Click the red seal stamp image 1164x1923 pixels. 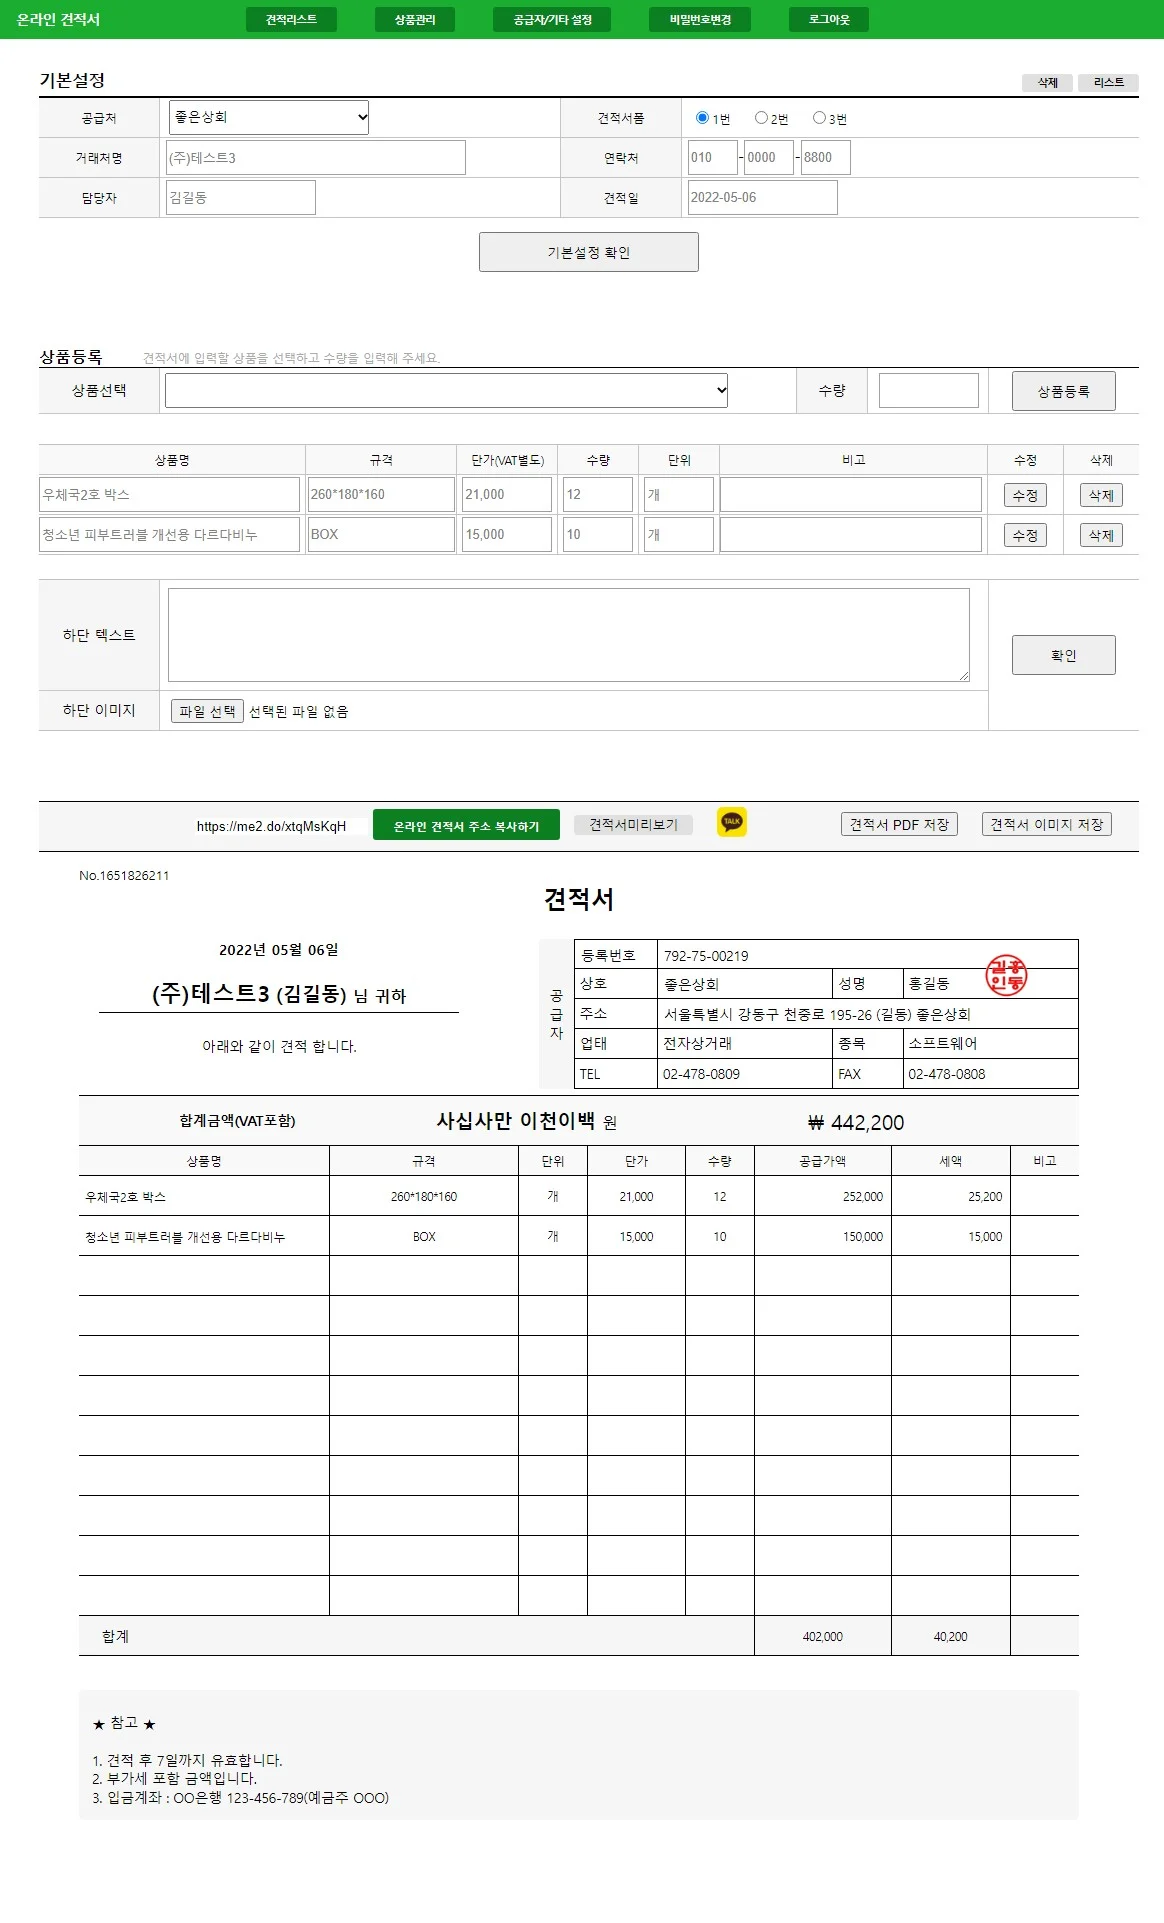[x=1006, y=976]
